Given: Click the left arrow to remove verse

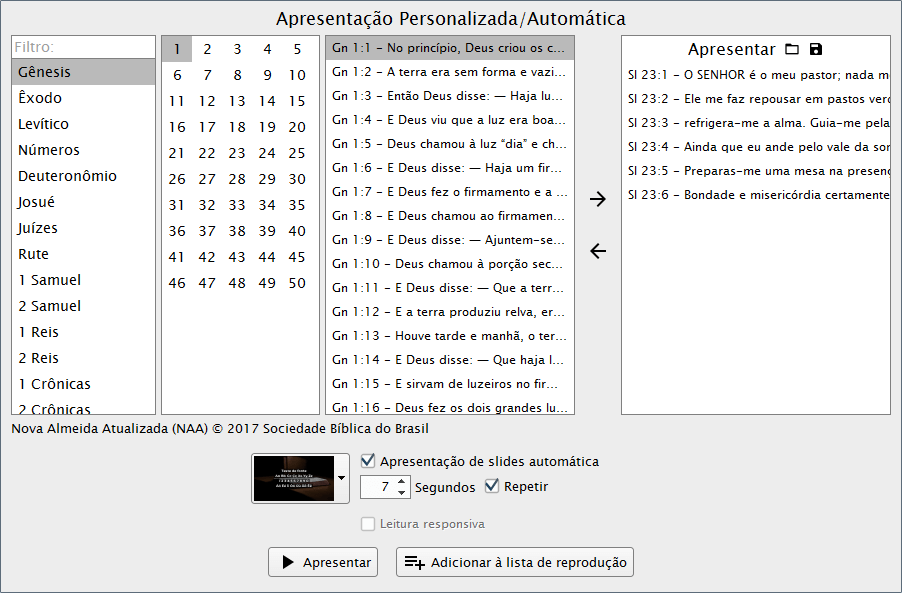Looking at the screenshot, I should click(x=598, y=251).
